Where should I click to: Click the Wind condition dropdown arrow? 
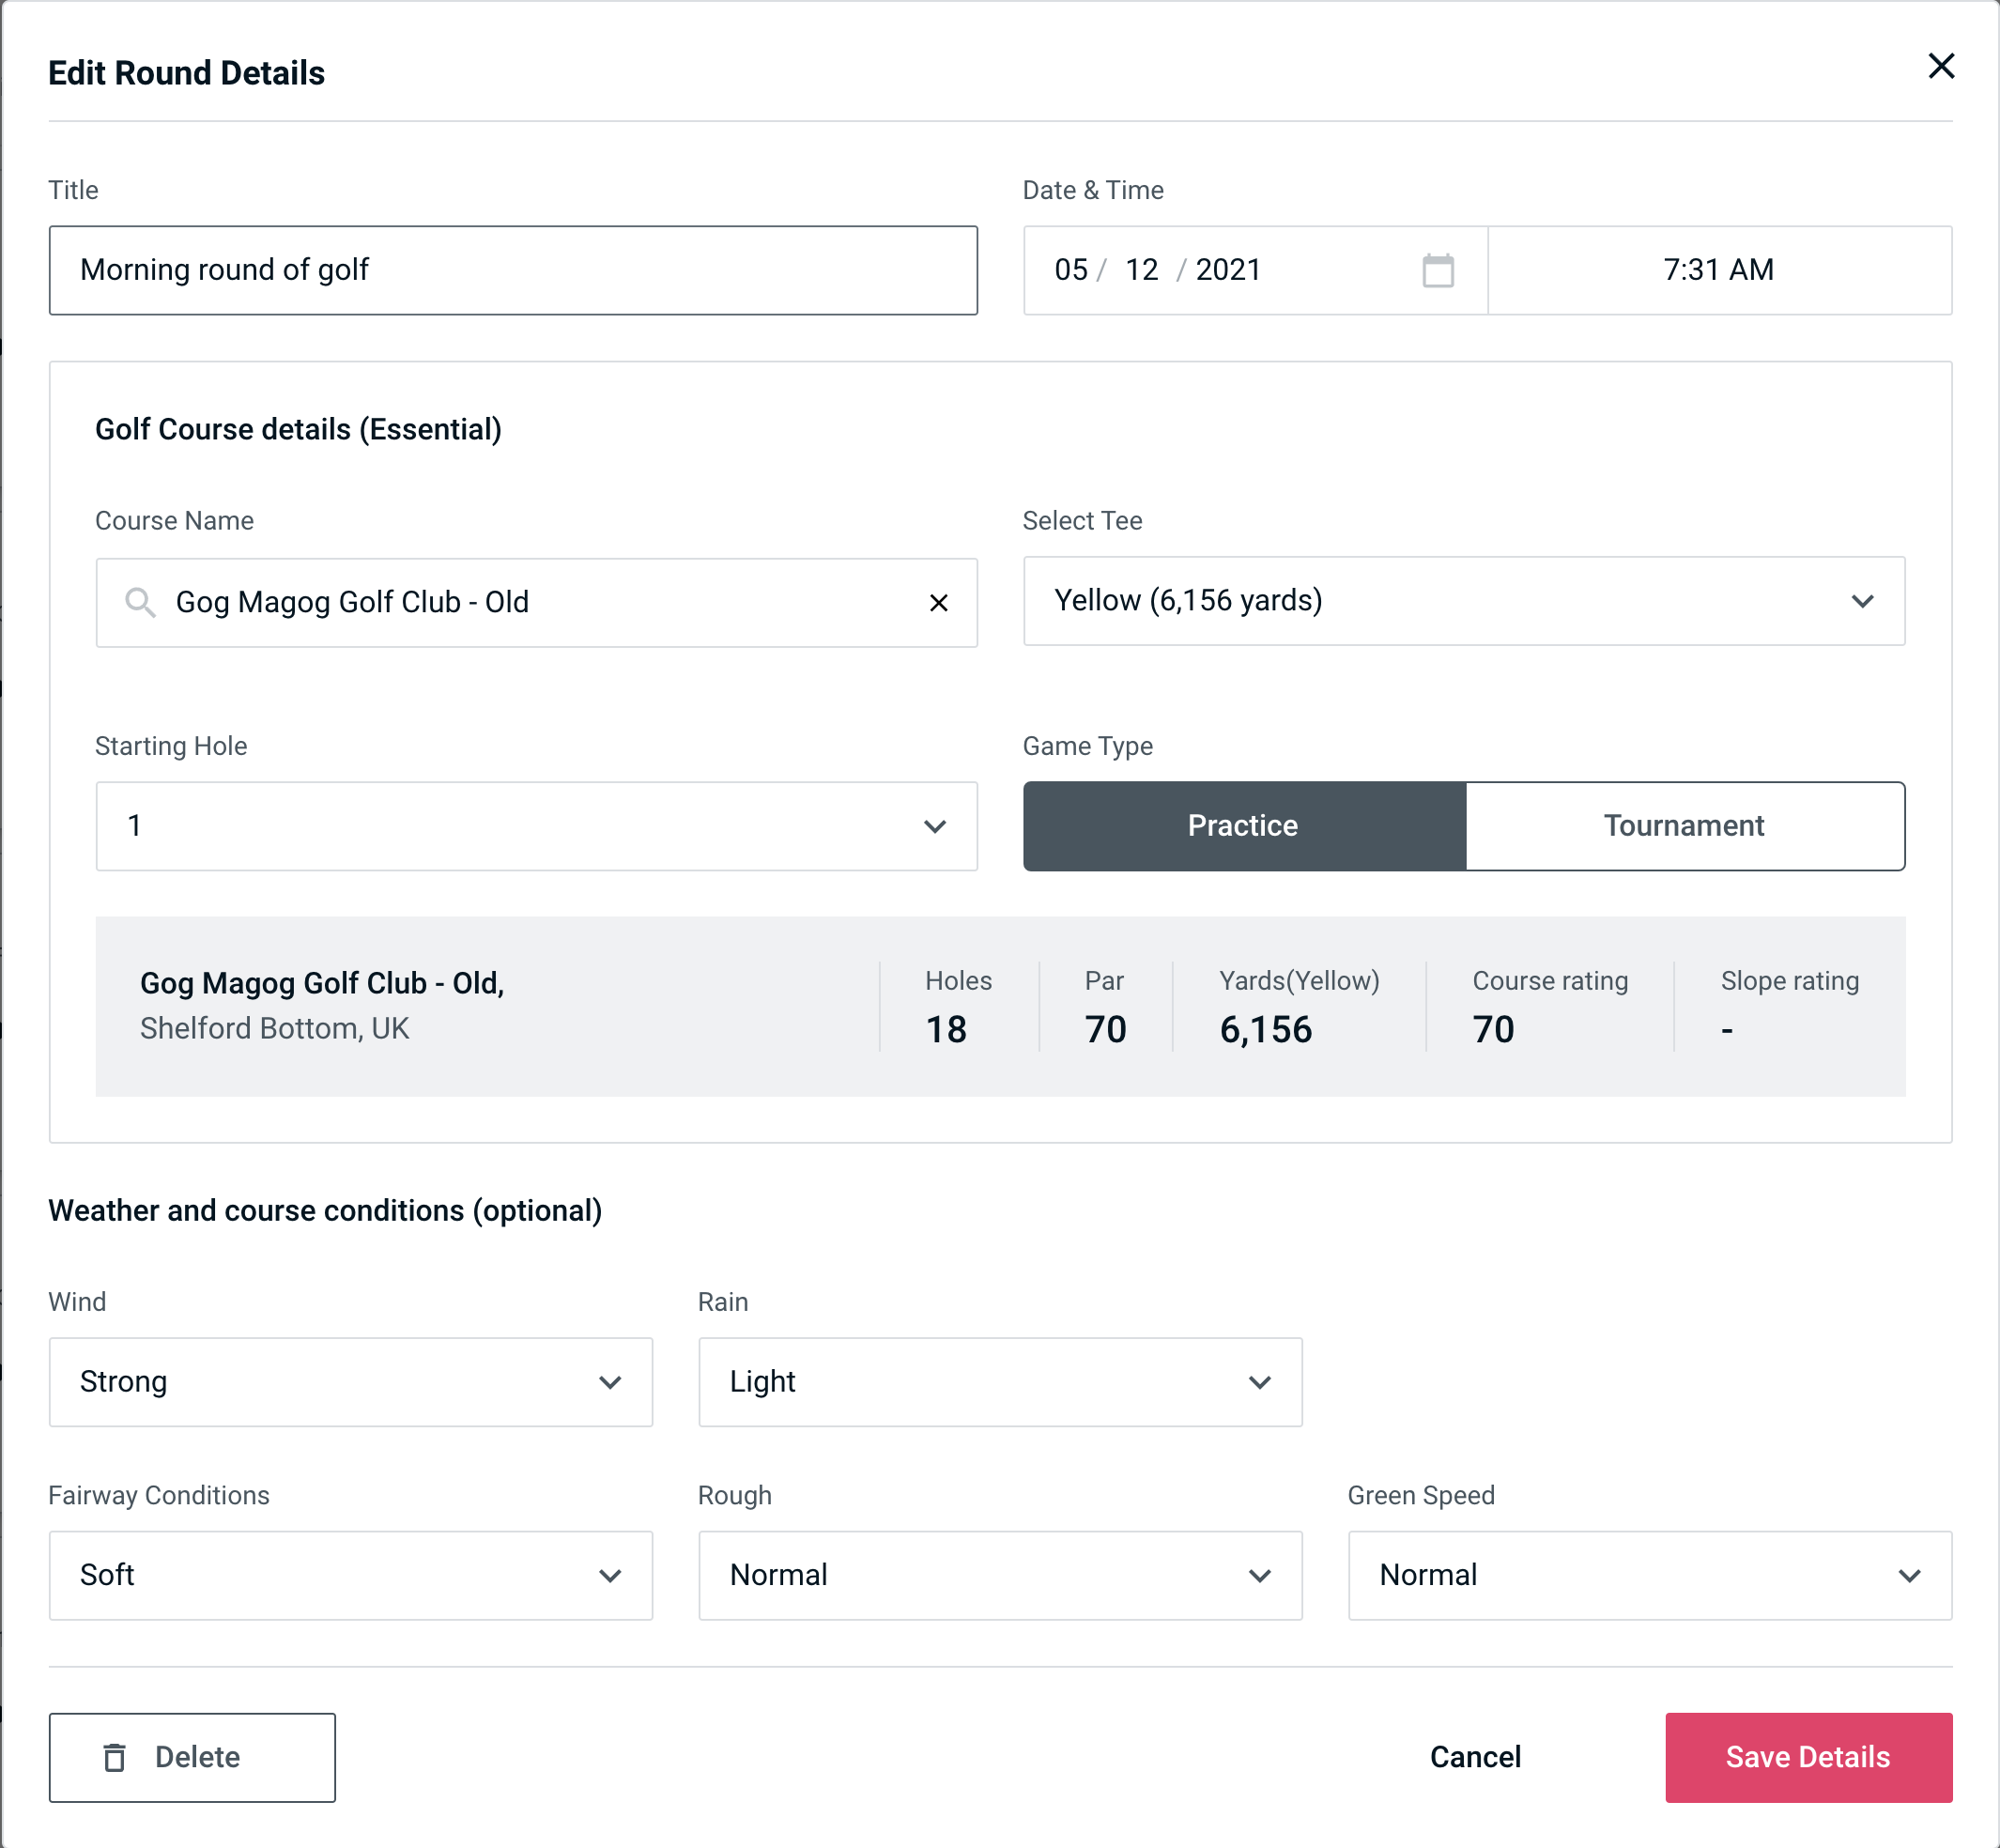pos(613,1381)
